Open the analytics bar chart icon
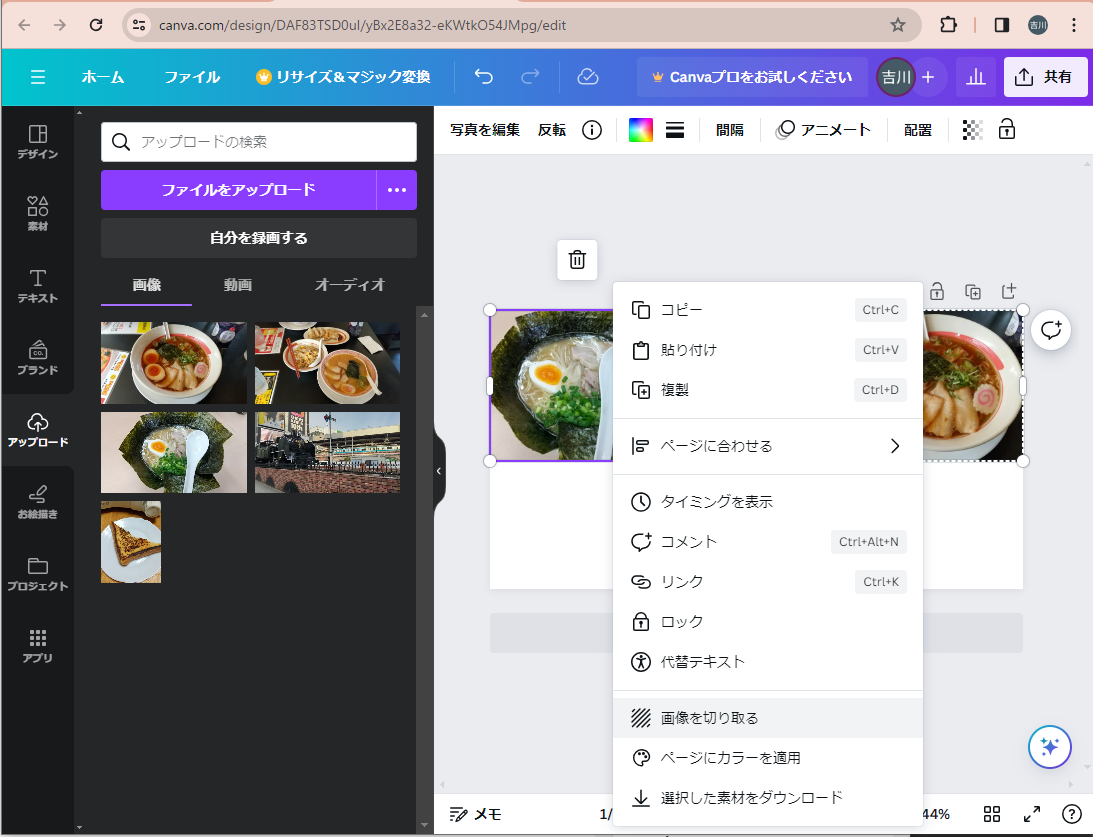Image resolution: width=1093 pixels, height=837 pixels. [x=976, y=77]
